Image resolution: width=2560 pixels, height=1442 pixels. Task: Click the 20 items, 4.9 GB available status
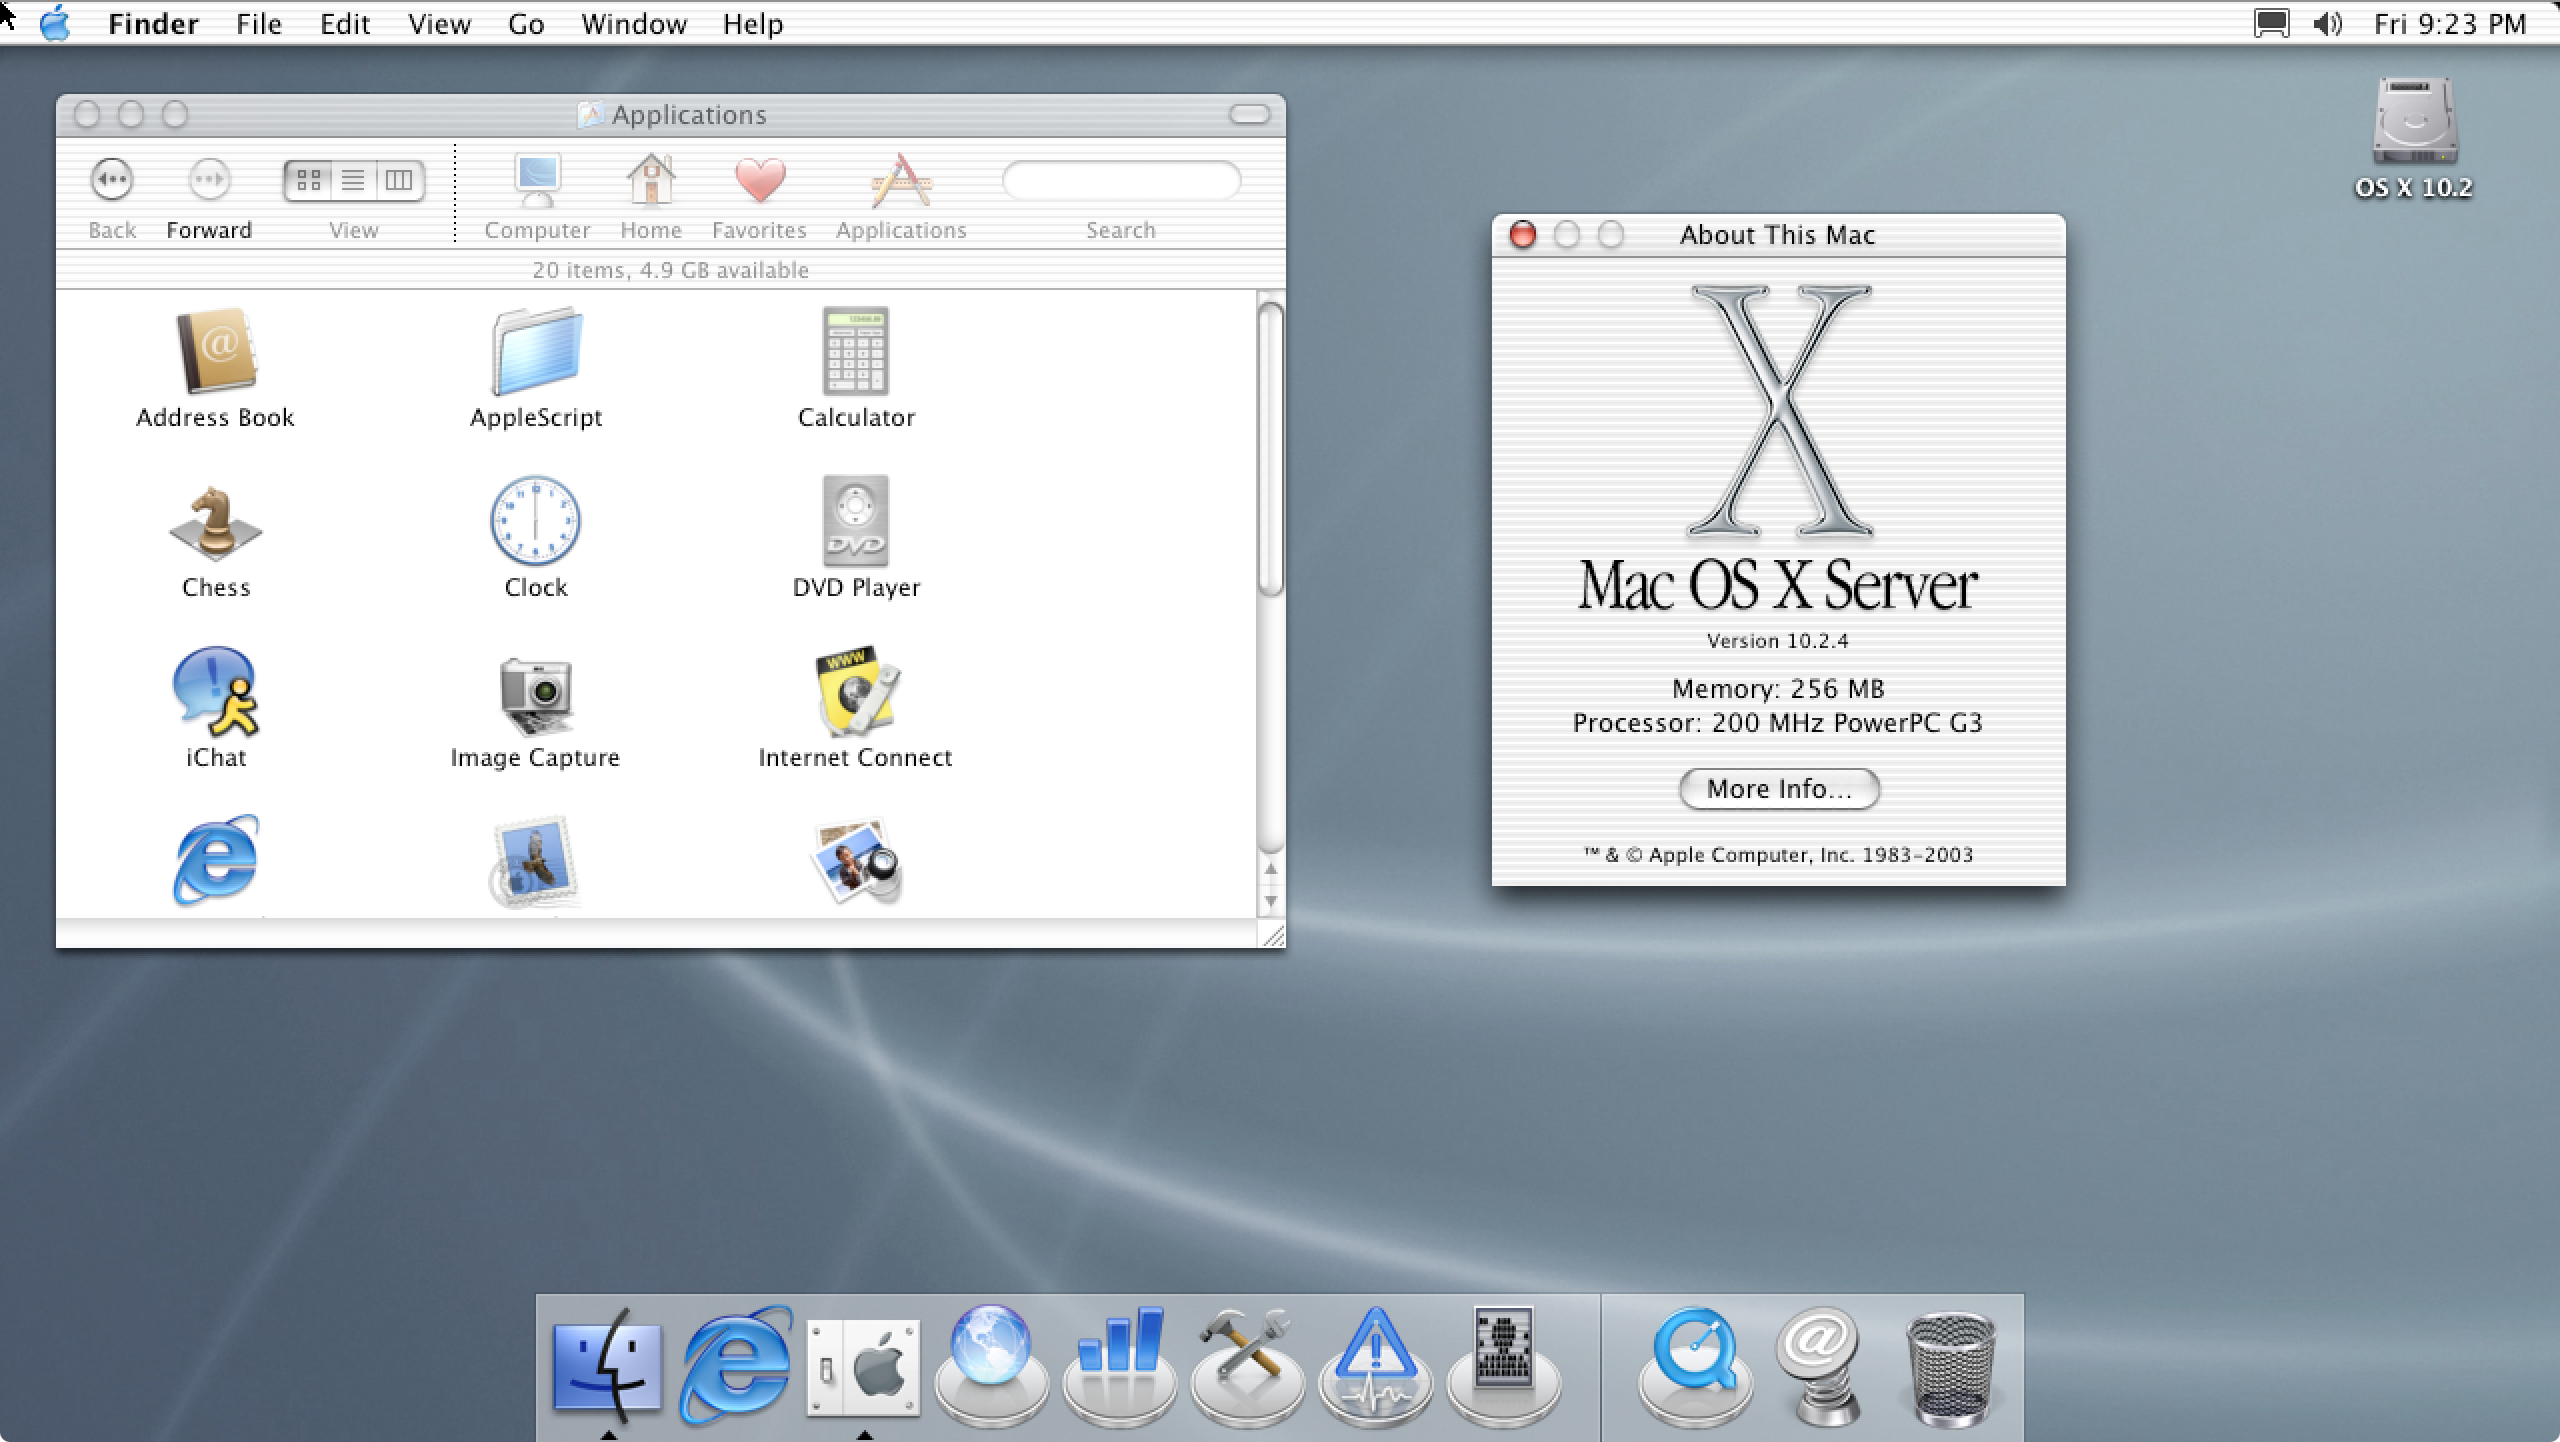coord(670,270)
